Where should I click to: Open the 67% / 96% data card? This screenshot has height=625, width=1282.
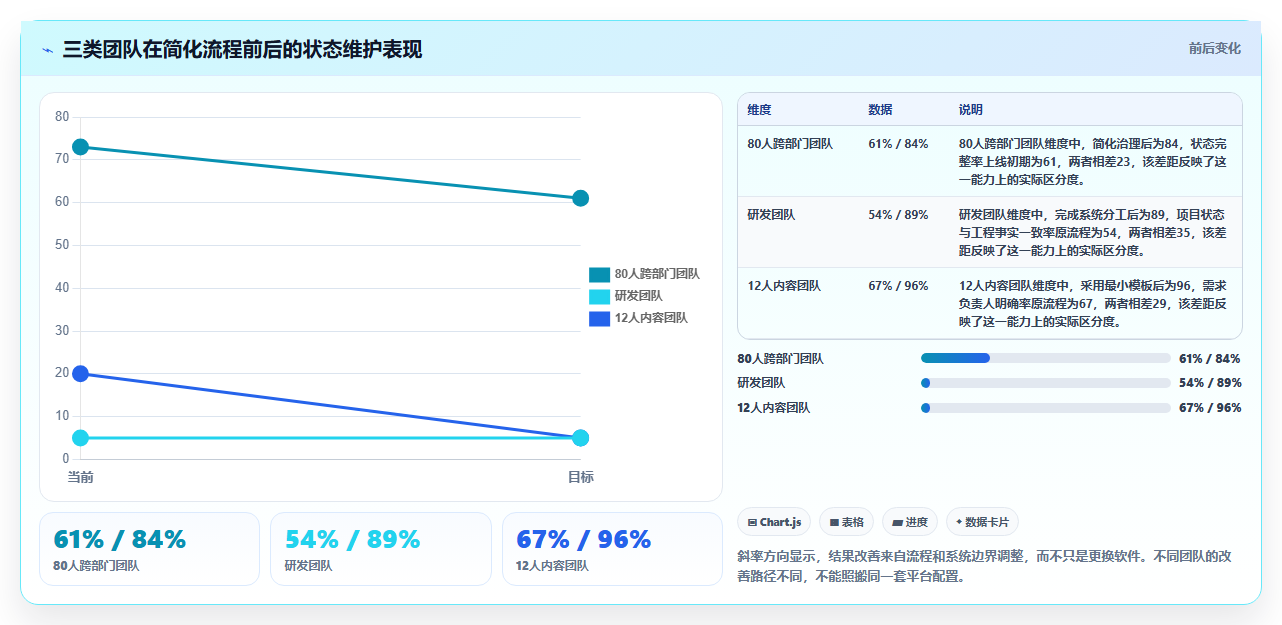pyautogui.click(x=612, y=549)
